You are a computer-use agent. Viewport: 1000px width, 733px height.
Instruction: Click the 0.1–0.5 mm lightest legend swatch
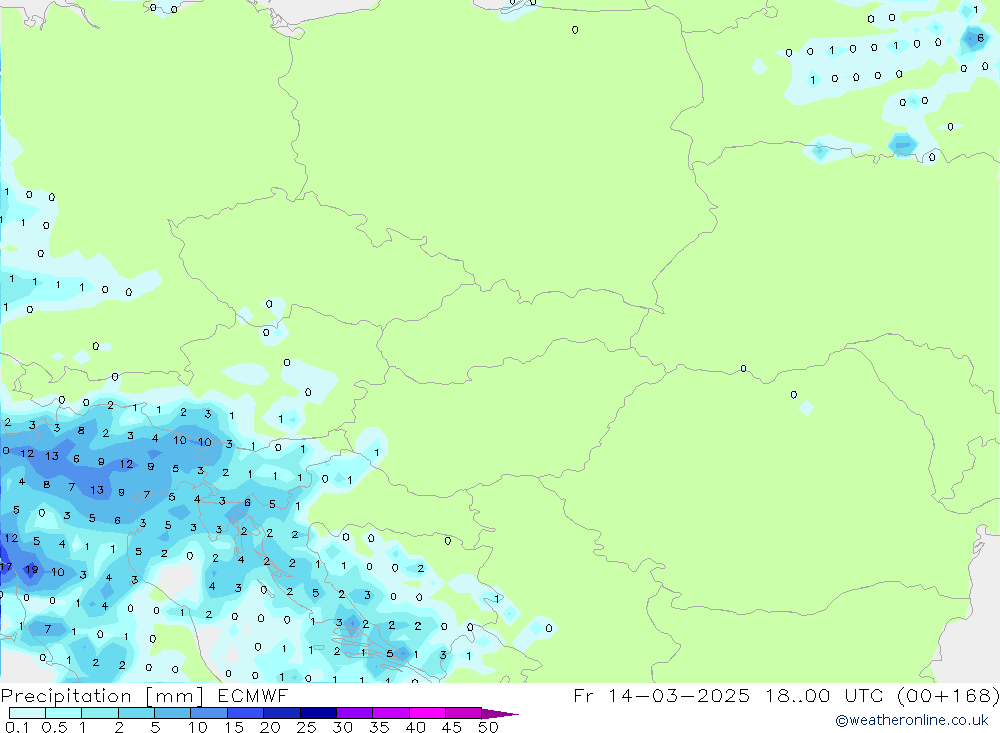tap(27, 713)
